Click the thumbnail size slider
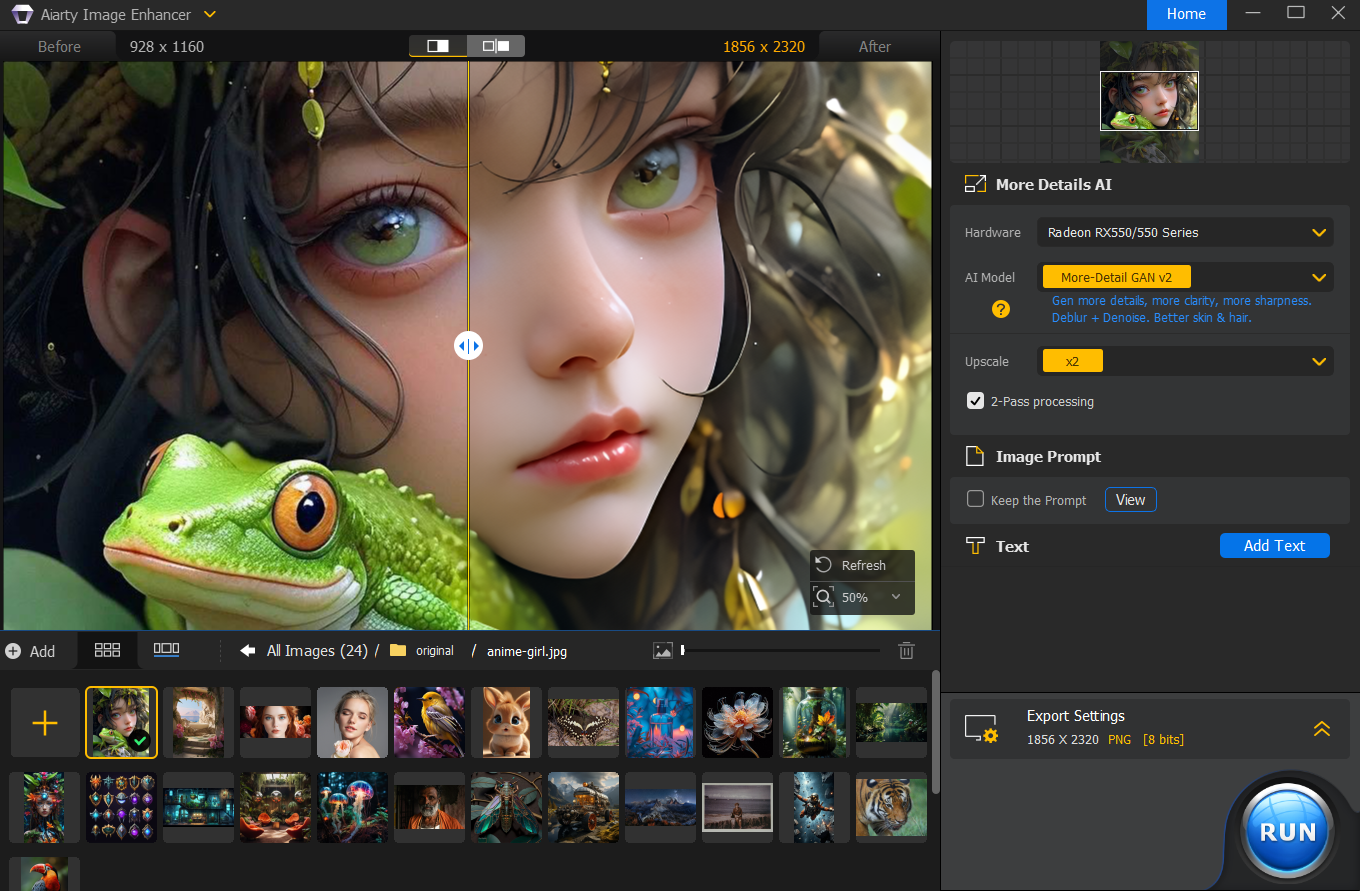The width and height of the screenshot is (1360, 891). [780, 650]
